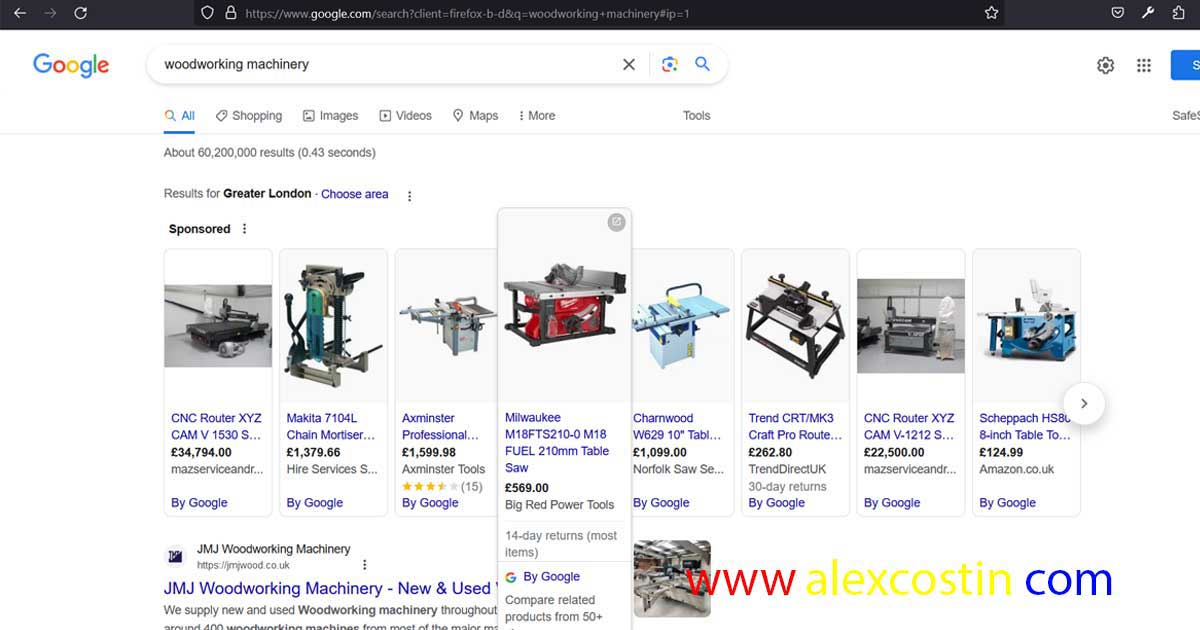Open the Firefox extensions puzzle icon
Screen dimensions: 1200x630
pos(1180,13)
